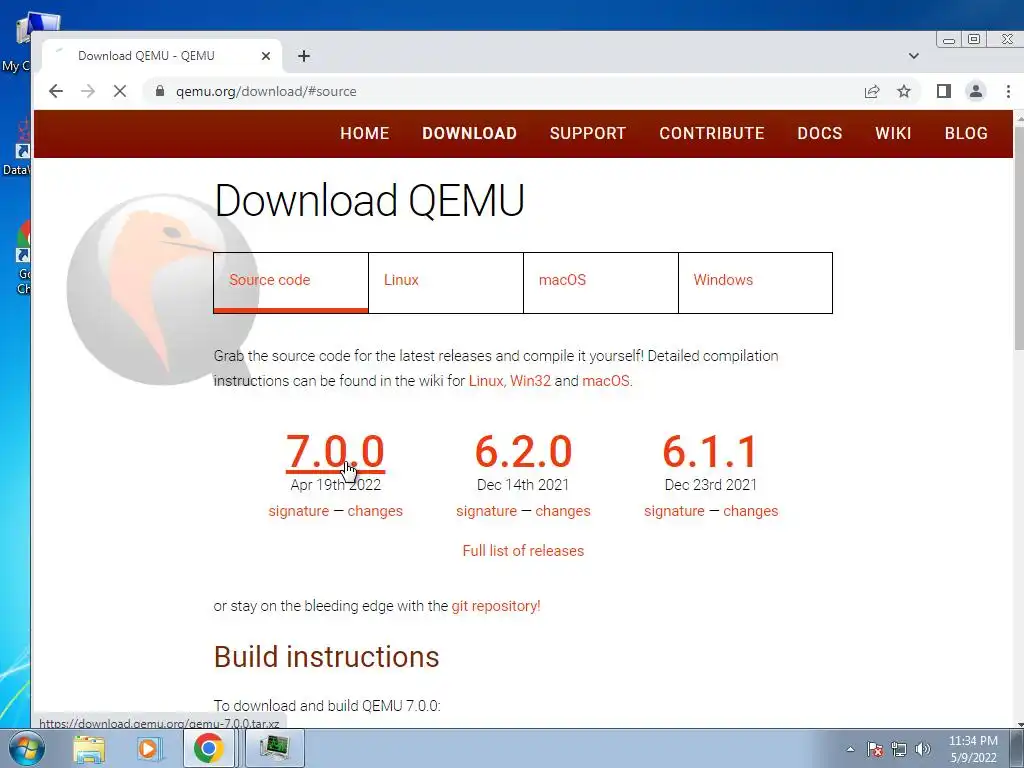This screenshot has height=768, width=1024.
Task: Open the side panel icon in Chrome
Action: click(944, 91)
